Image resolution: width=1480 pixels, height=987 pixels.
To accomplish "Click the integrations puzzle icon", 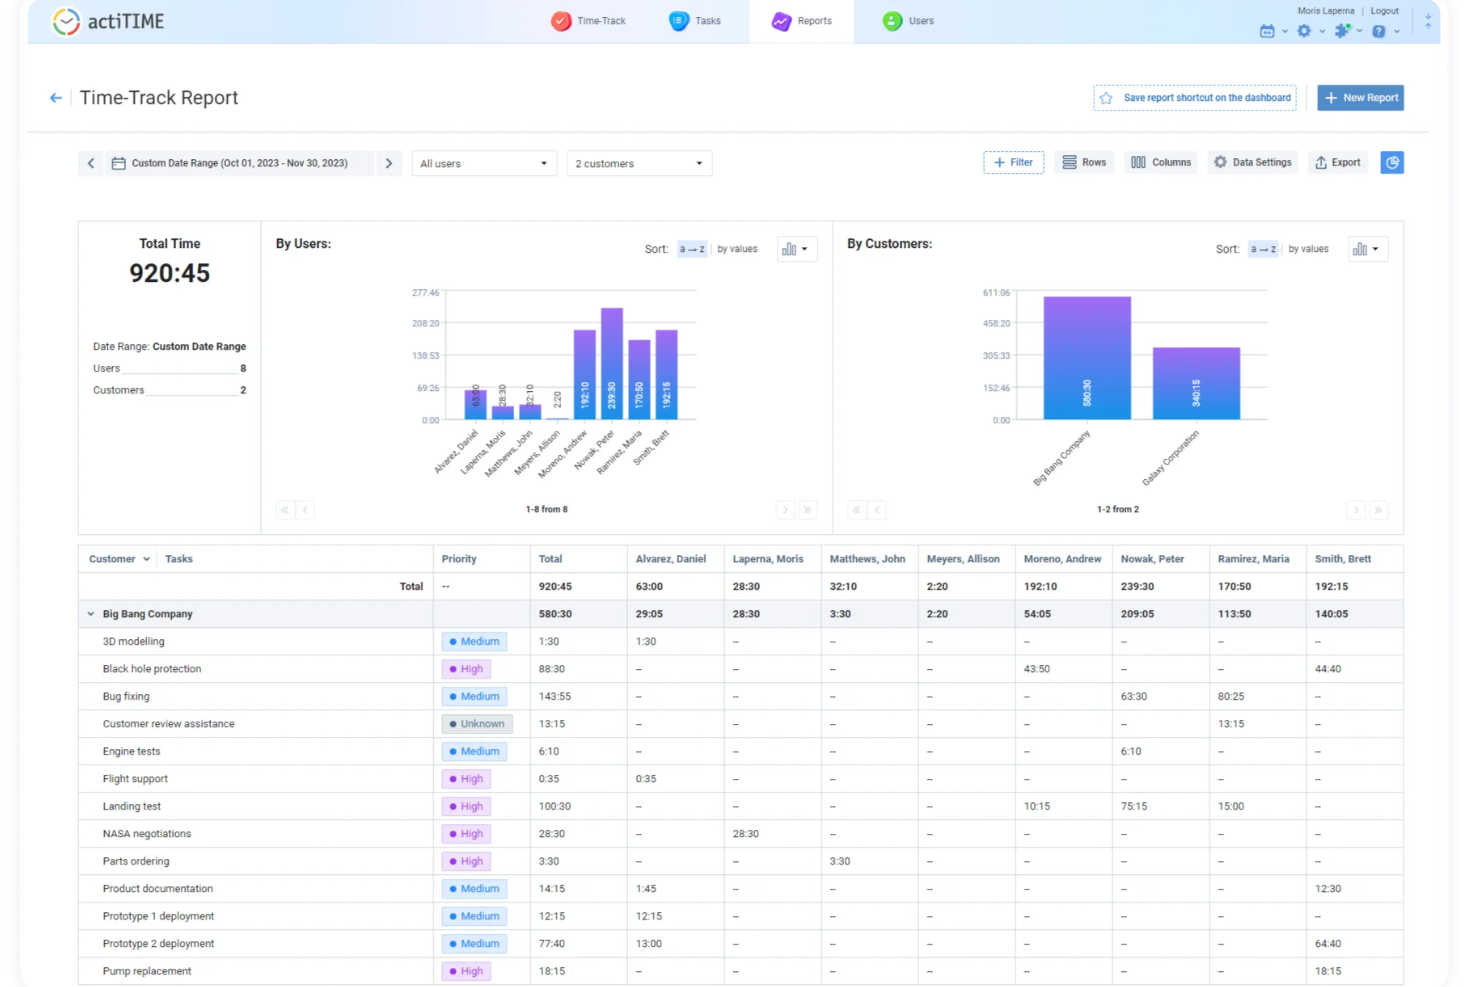I will coord(1342,31).
